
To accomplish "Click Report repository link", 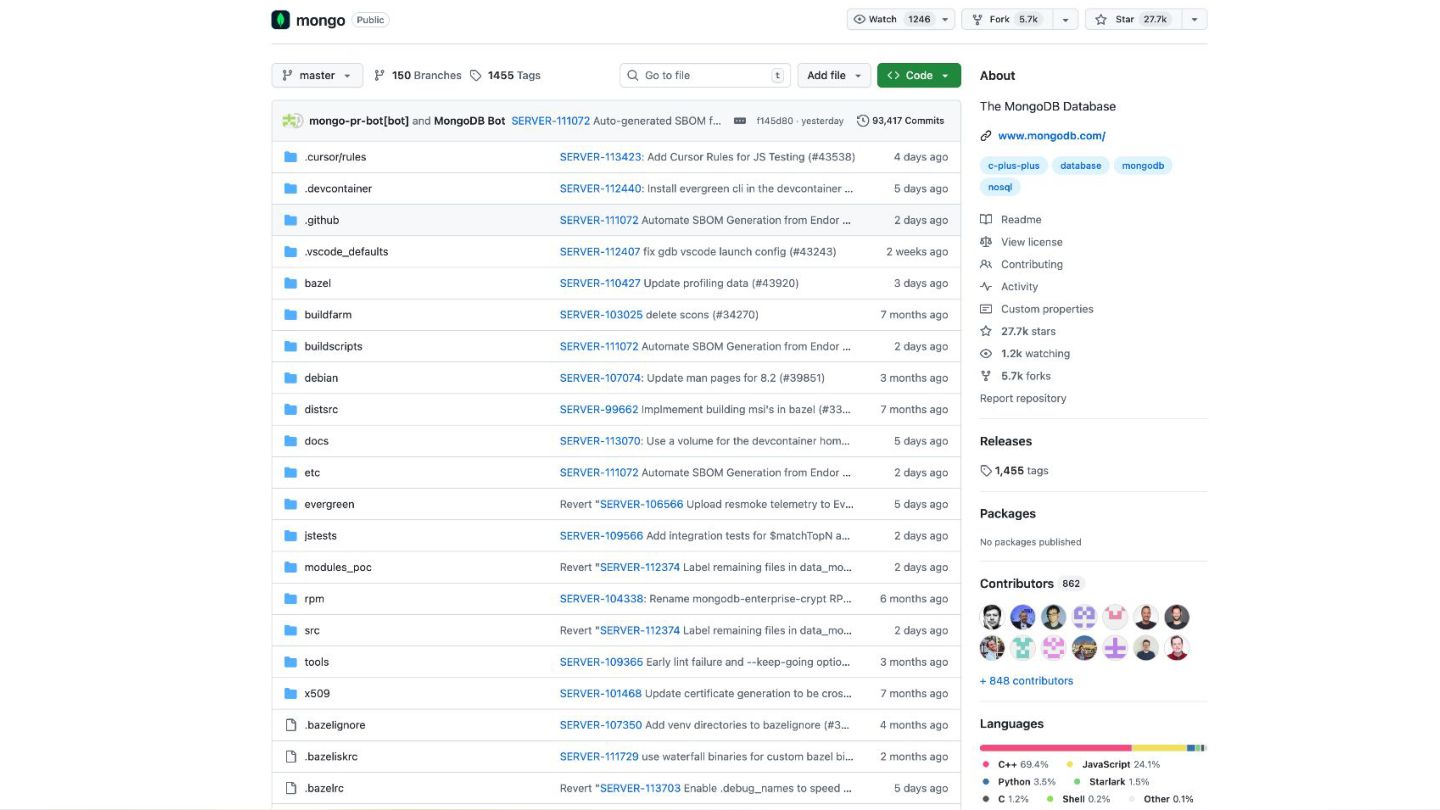I will [x=1023, y=398].
